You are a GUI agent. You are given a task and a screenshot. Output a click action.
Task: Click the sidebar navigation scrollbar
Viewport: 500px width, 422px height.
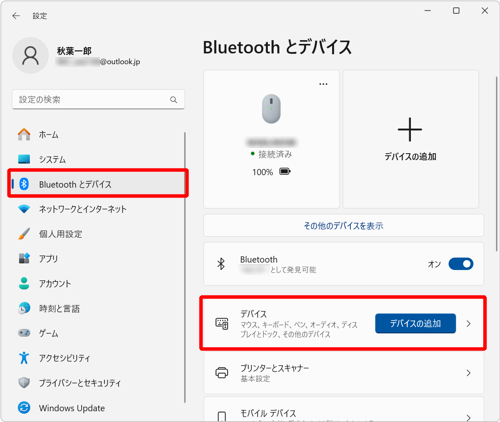tap(185, 267)
